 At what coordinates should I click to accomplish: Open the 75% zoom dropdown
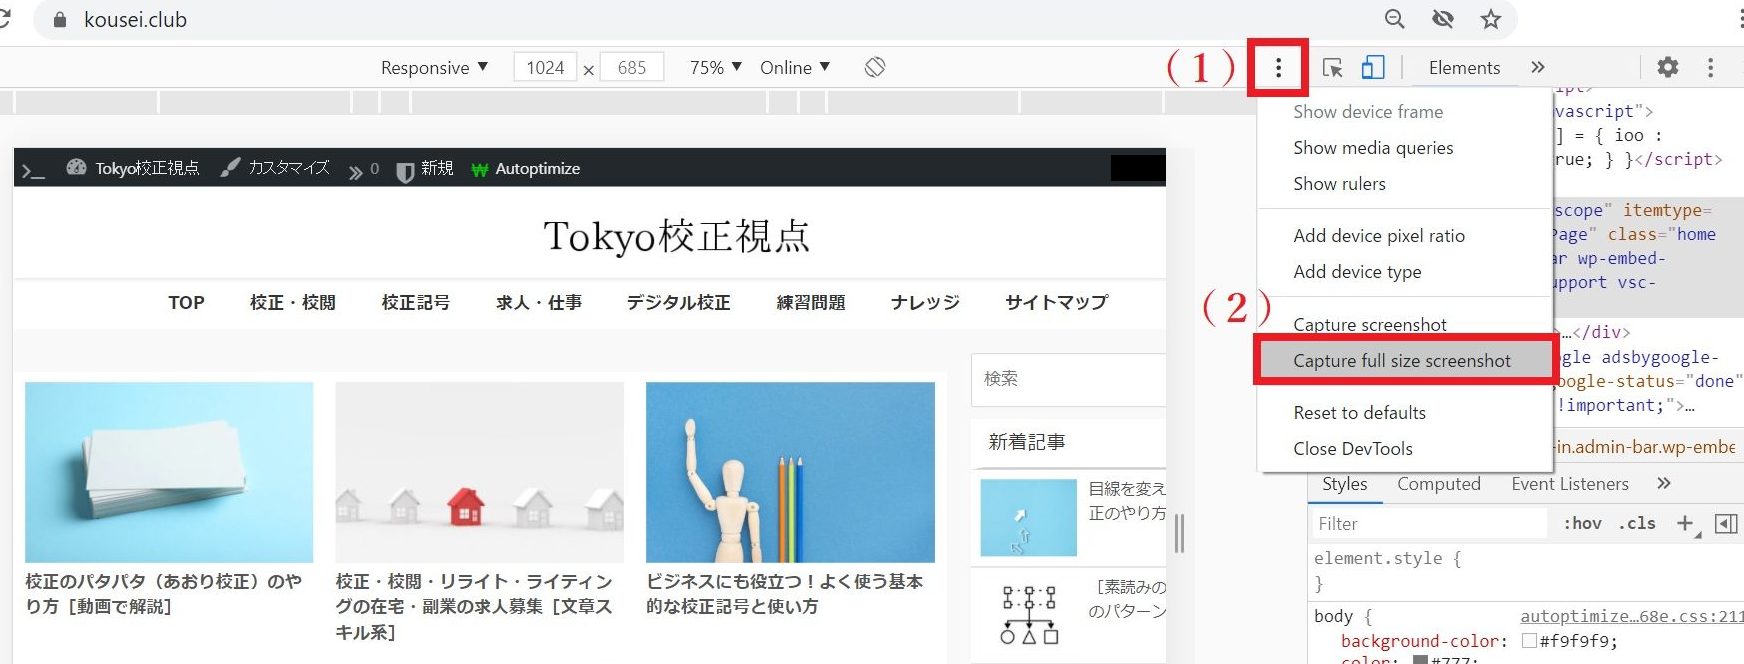[716, 67]
